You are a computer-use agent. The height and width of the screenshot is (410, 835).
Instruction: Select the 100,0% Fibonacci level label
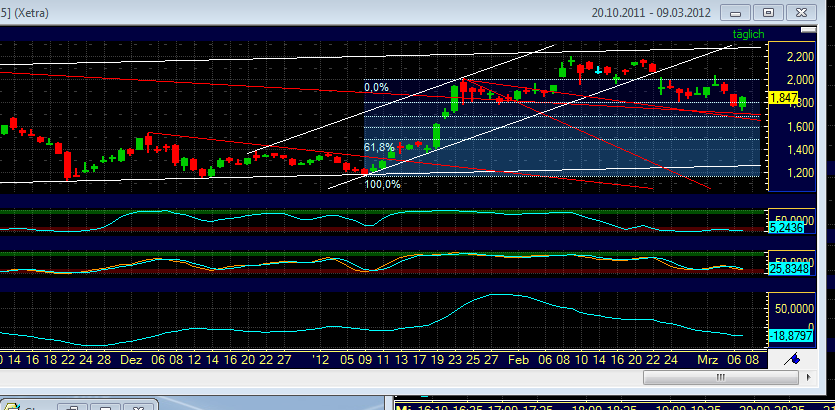click(382, 184)
